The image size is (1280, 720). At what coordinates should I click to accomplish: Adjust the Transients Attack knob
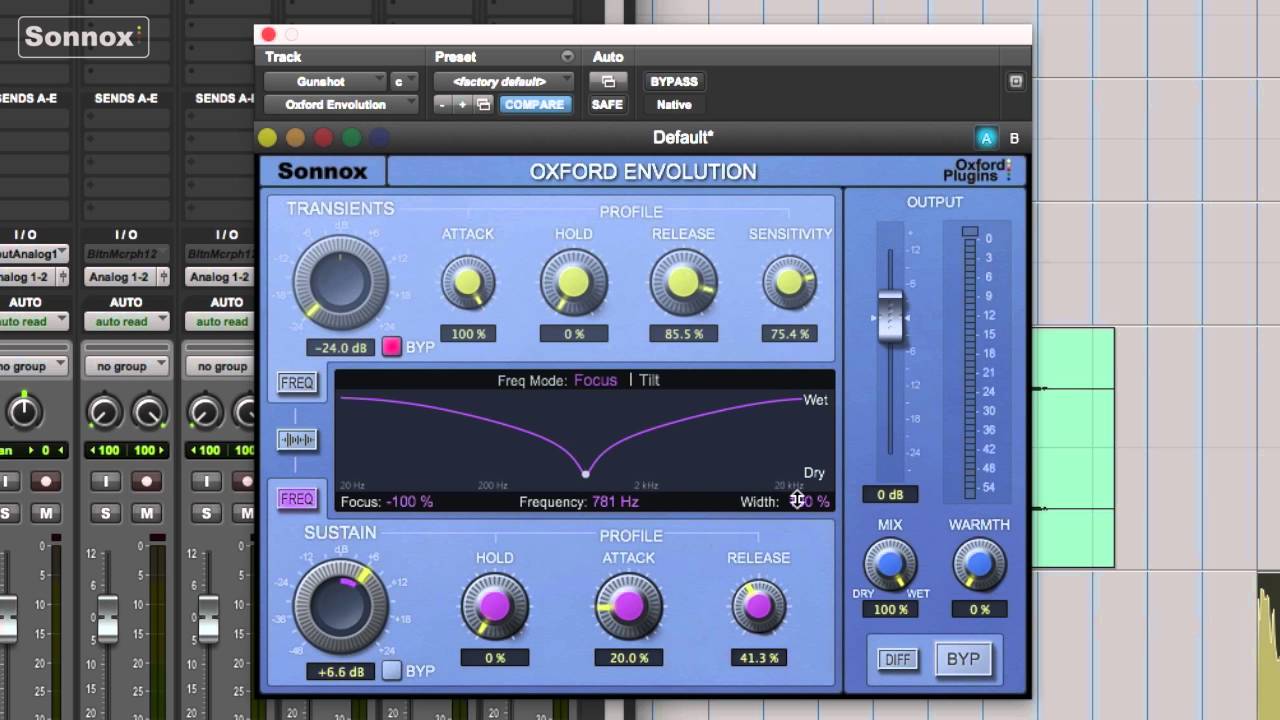pyautogui.click(x=468, y=284)
